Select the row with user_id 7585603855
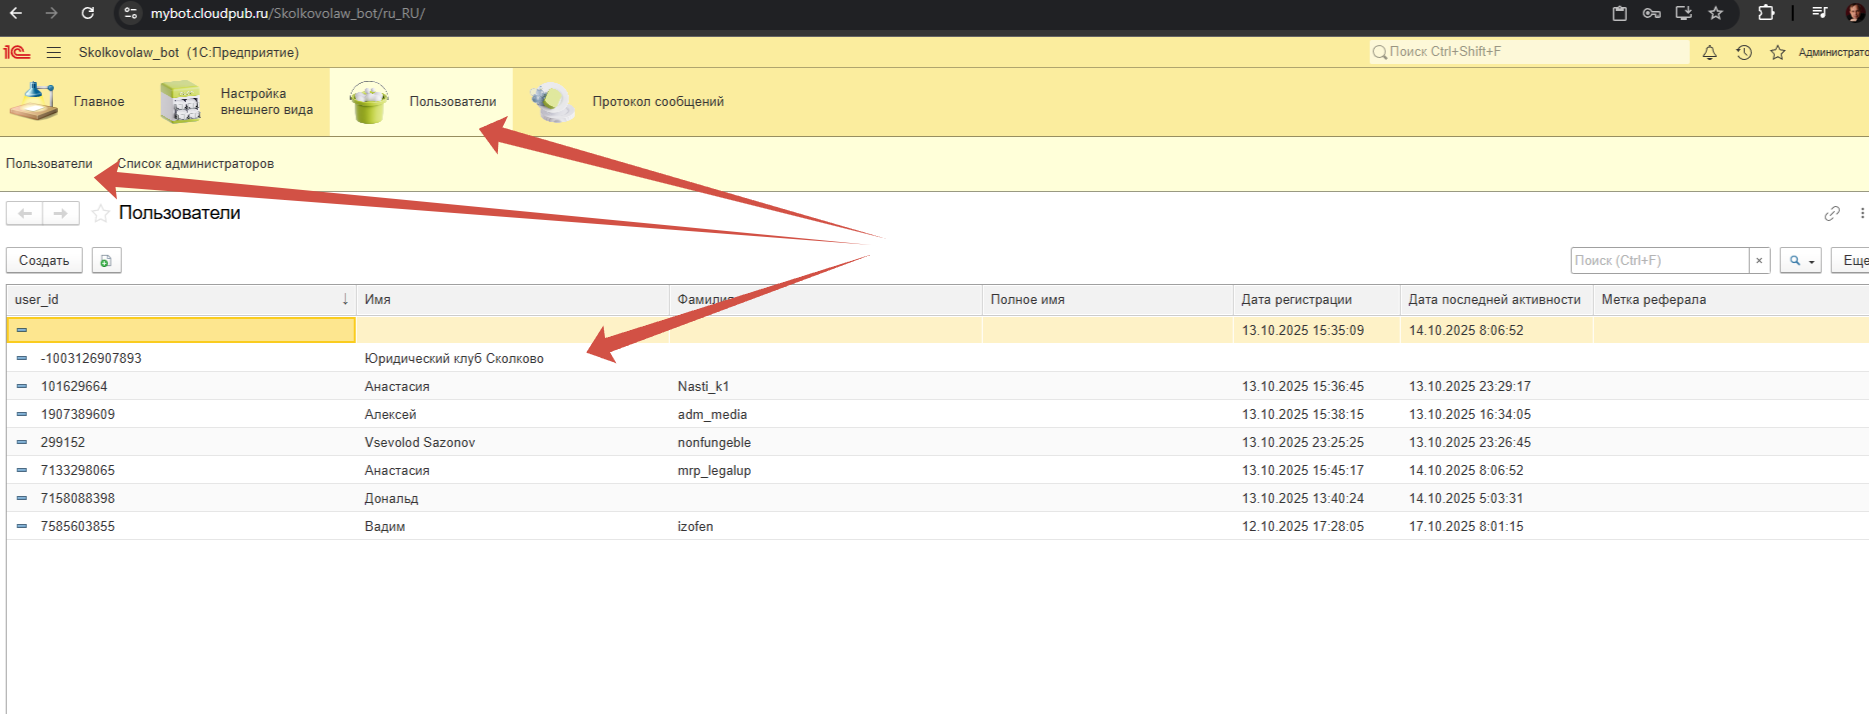 click(x=78, y=526)
